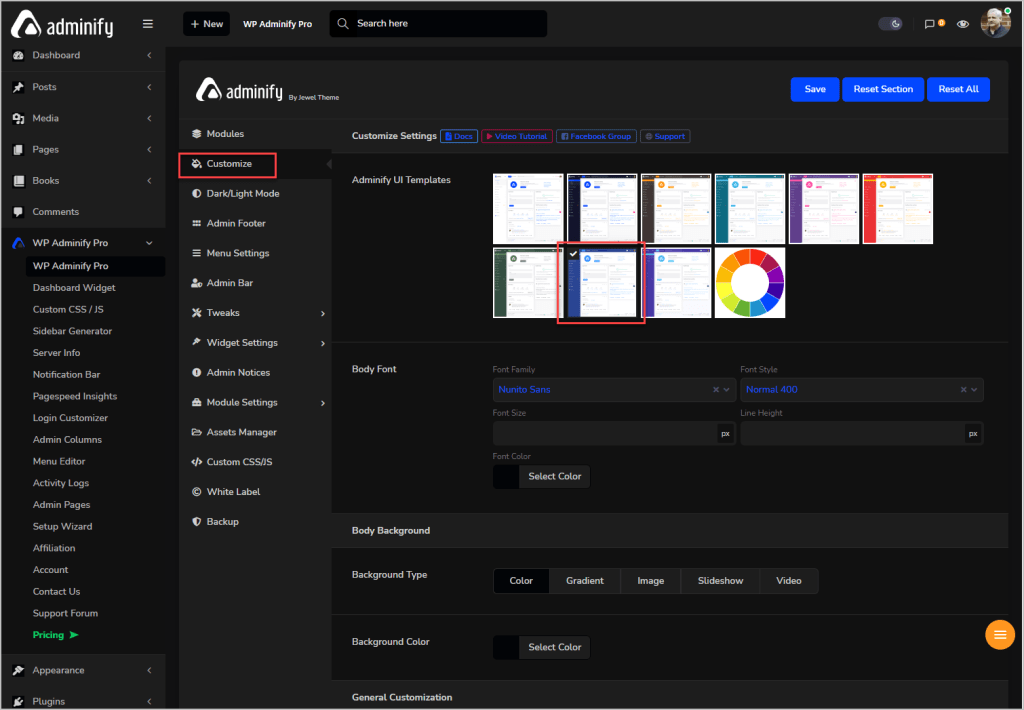Expand the Posts sidebar chevron
Screen dimensions: 1024x710
pyautogui.click(x=150, y=87)
